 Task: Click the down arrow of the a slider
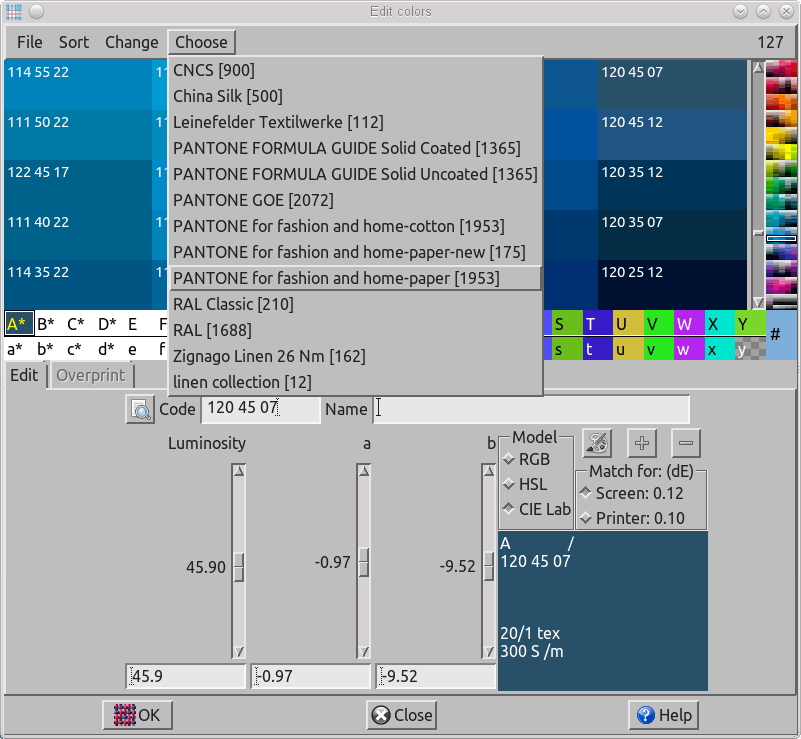coord(364,652)
